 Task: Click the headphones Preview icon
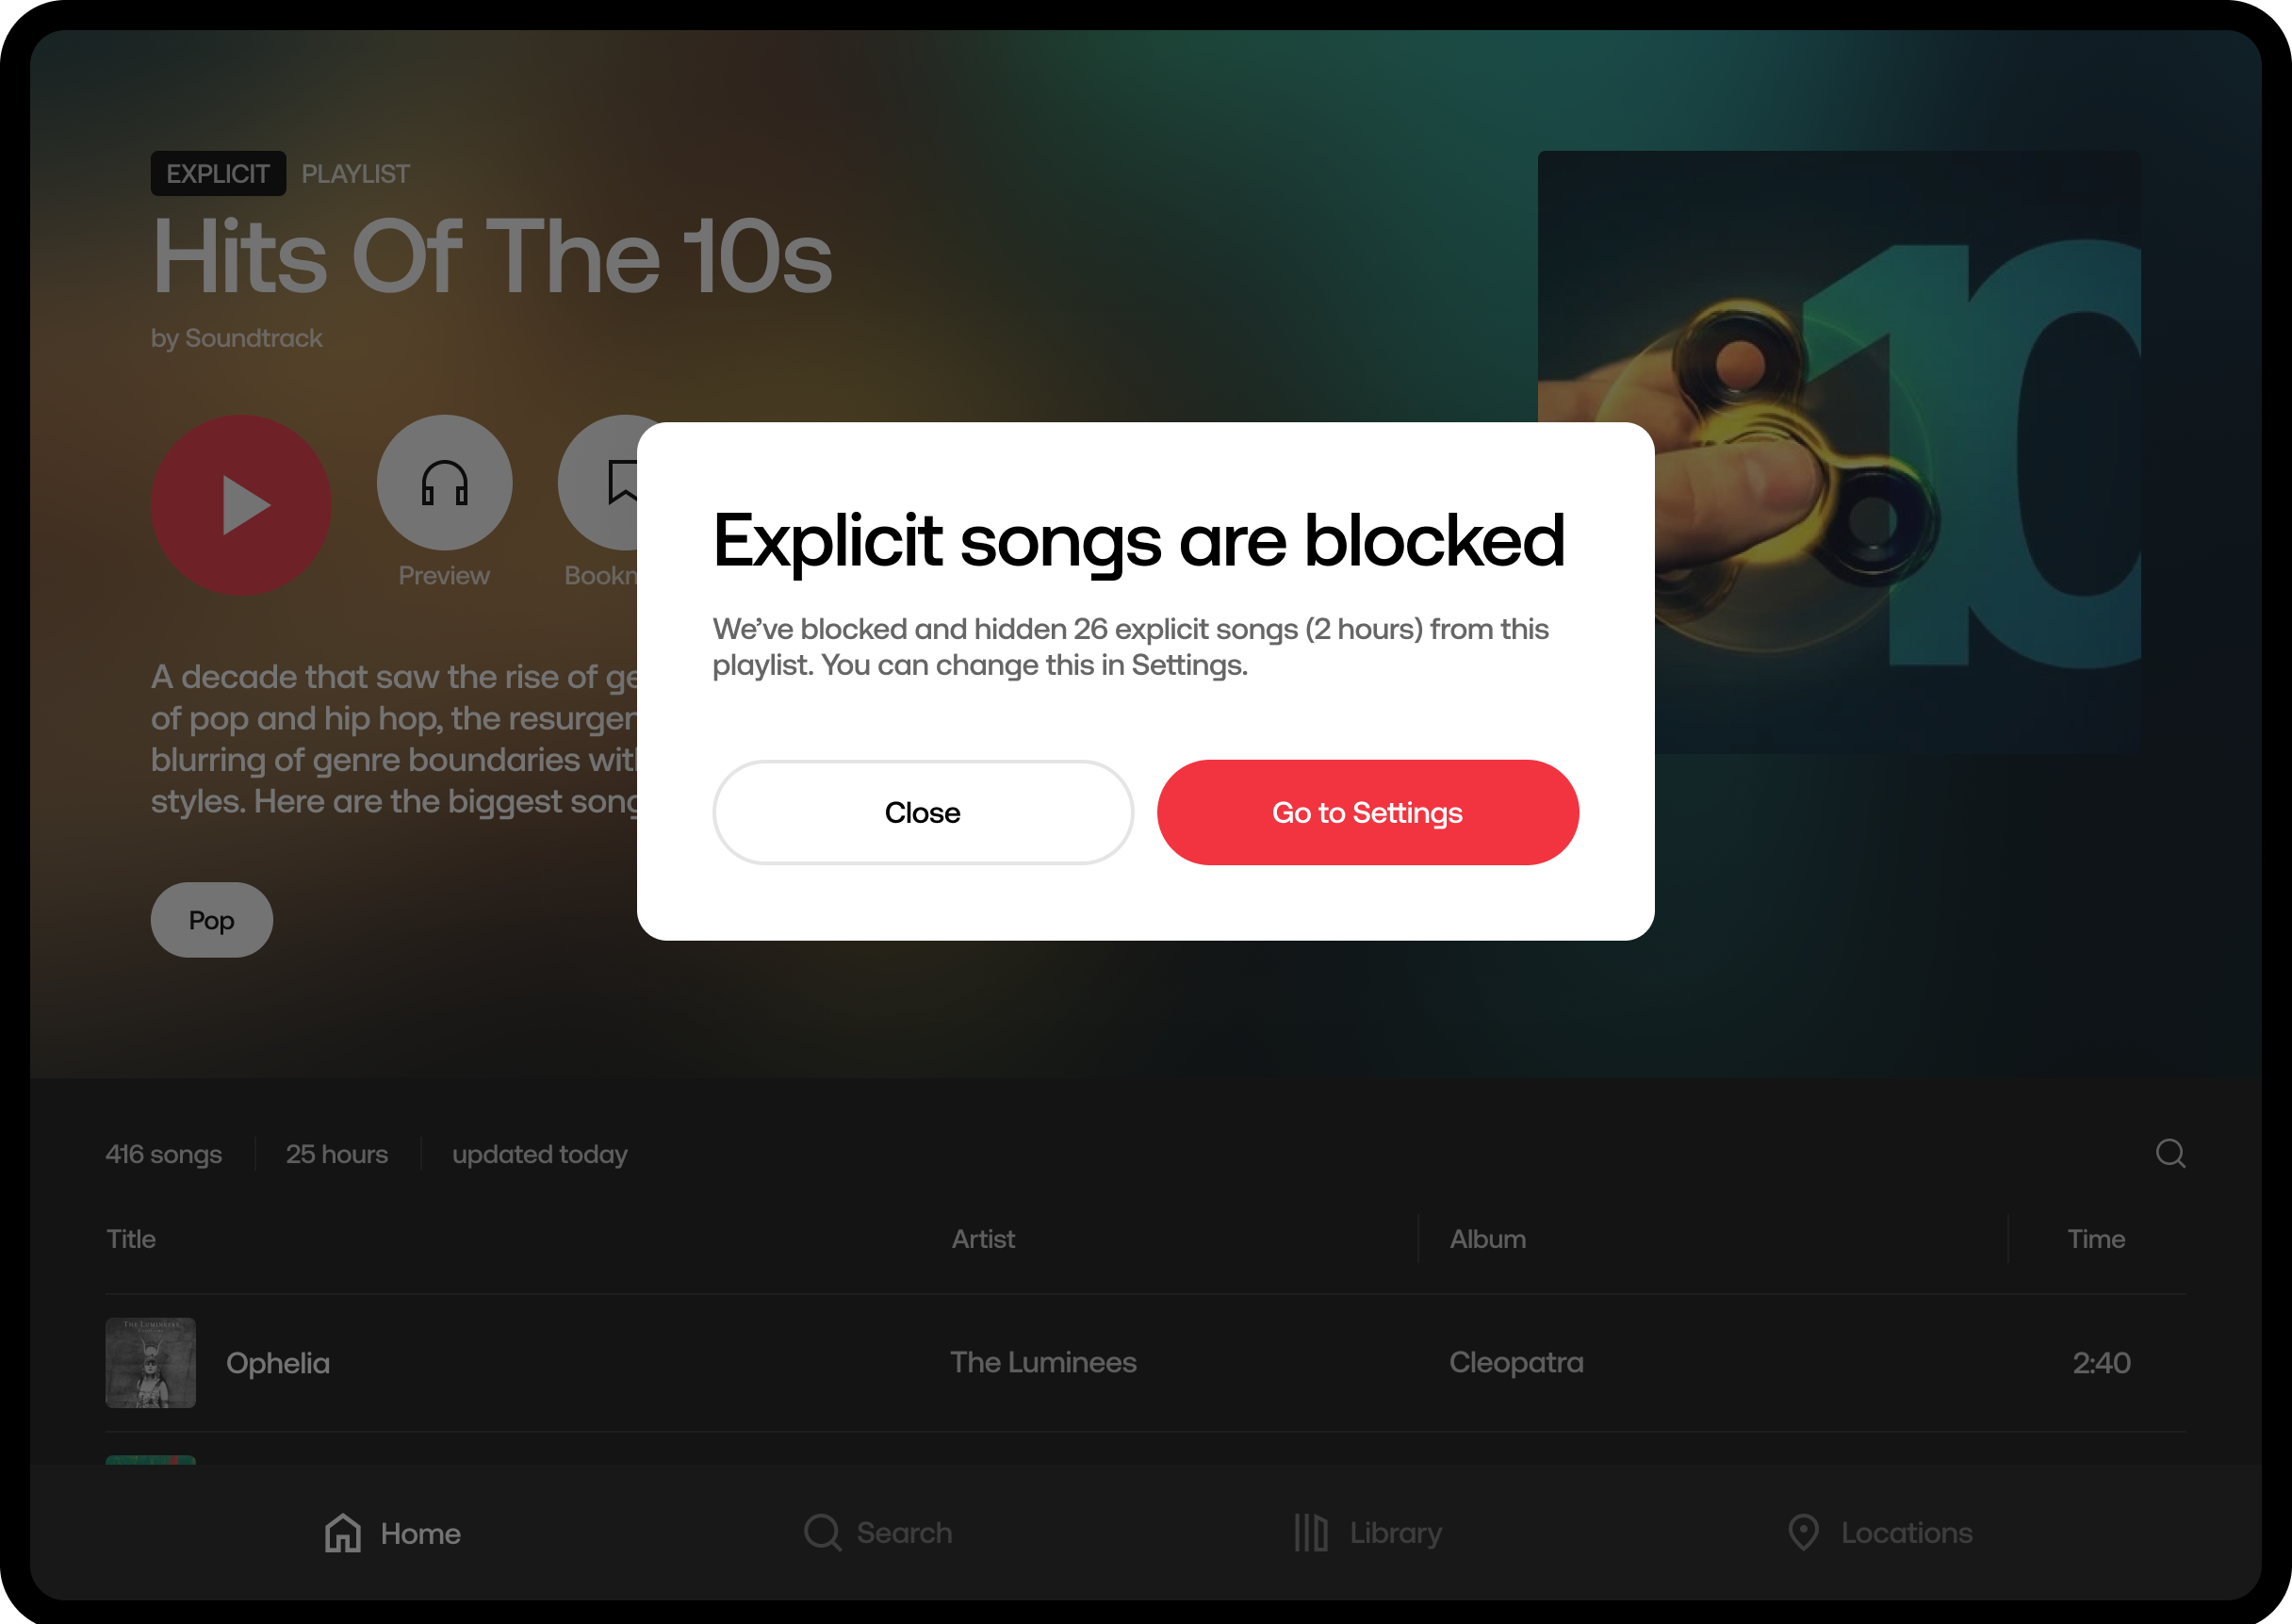pos(444,483)
